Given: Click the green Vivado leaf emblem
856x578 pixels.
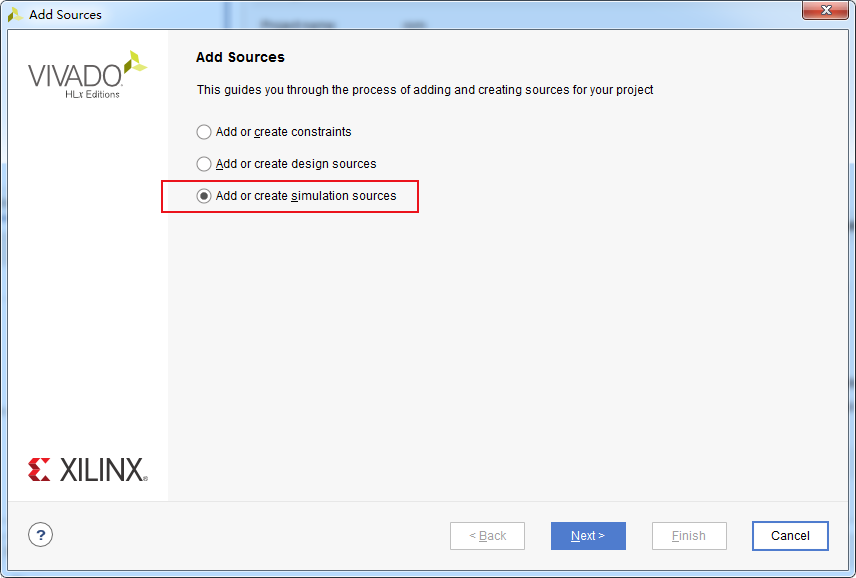Looking at the screenshot, I should pyautogui.click(x=135, y=62).
